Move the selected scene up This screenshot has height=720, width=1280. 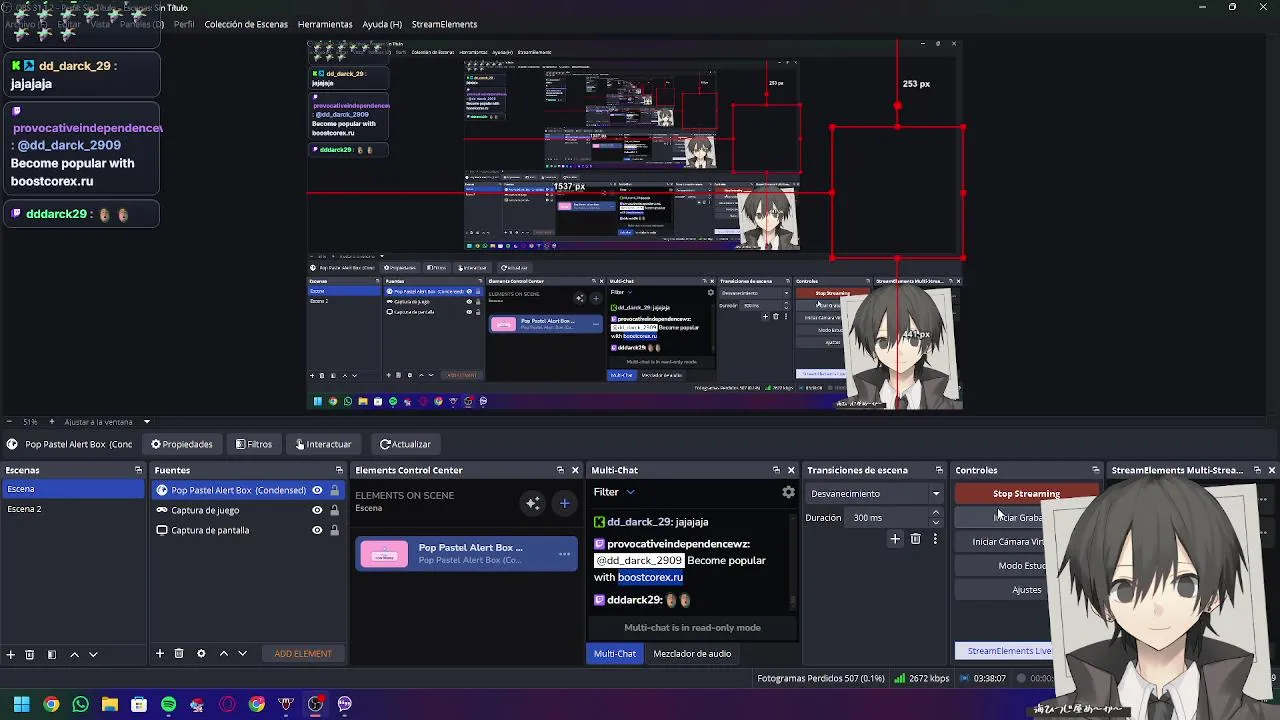coord(74,654)
